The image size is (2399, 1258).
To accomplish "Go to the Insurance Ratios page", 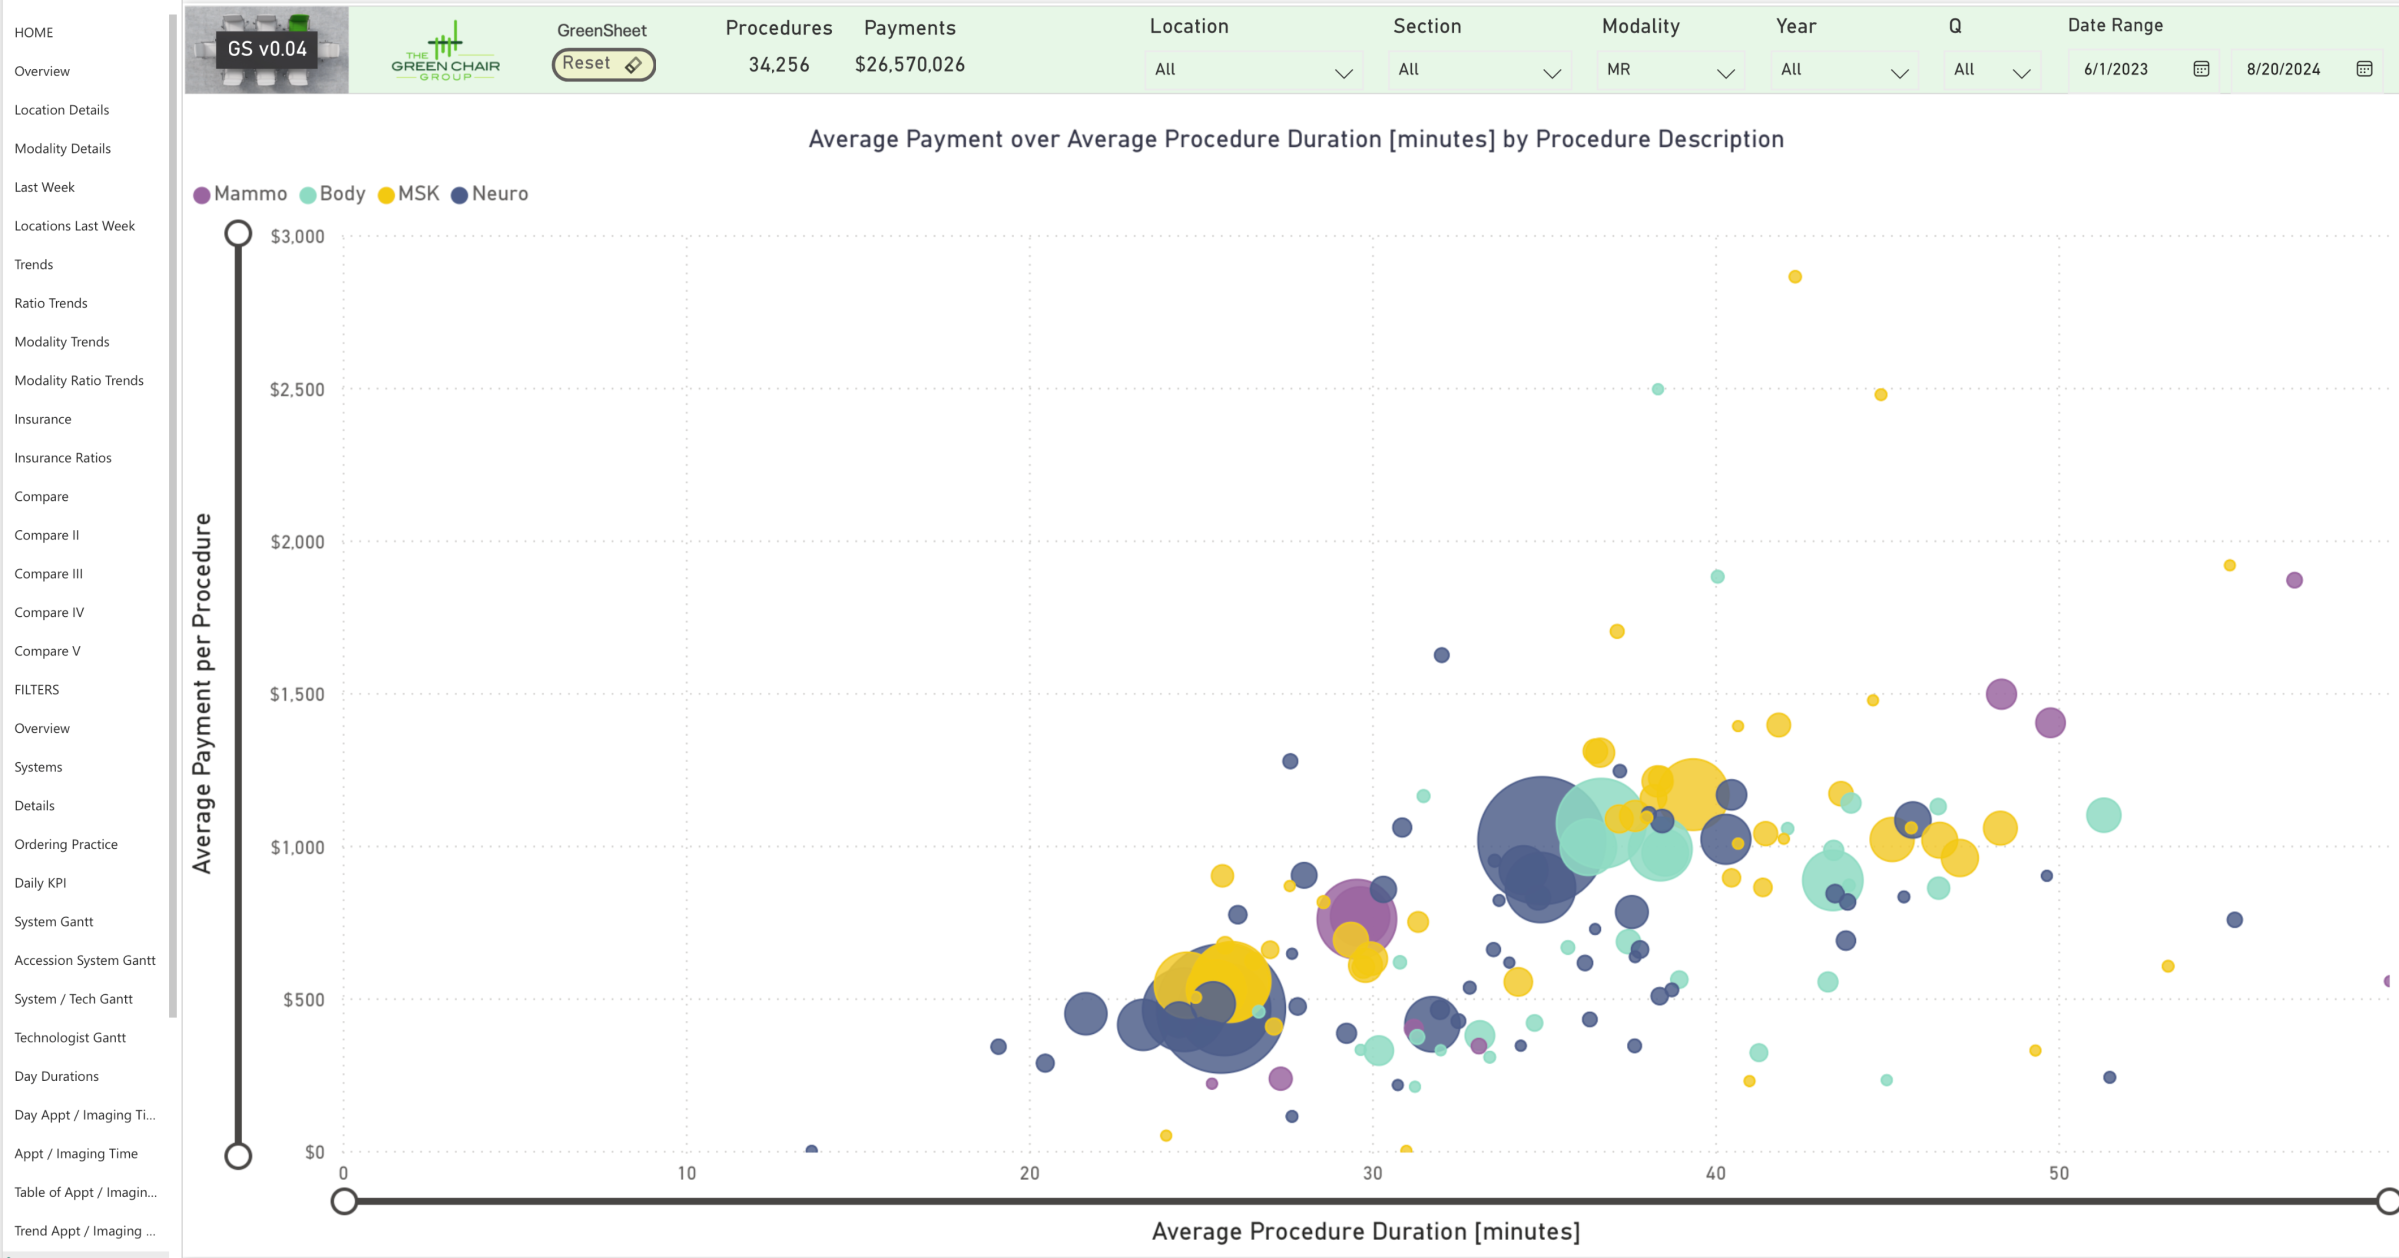I will 63,457.
